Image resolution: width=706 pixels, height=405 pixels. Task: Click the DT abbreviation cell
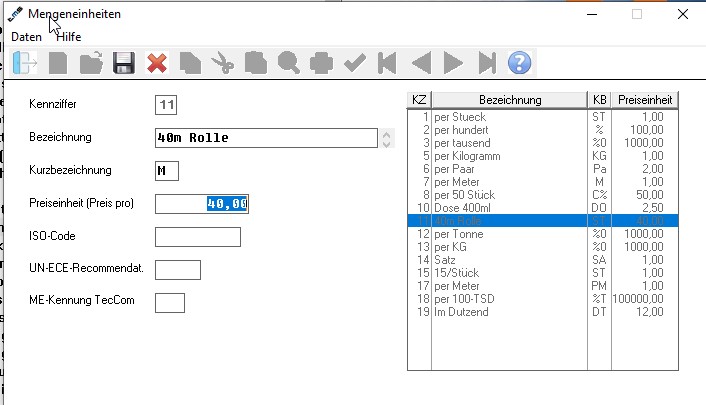pyautogui.click(x=599, y=312)
